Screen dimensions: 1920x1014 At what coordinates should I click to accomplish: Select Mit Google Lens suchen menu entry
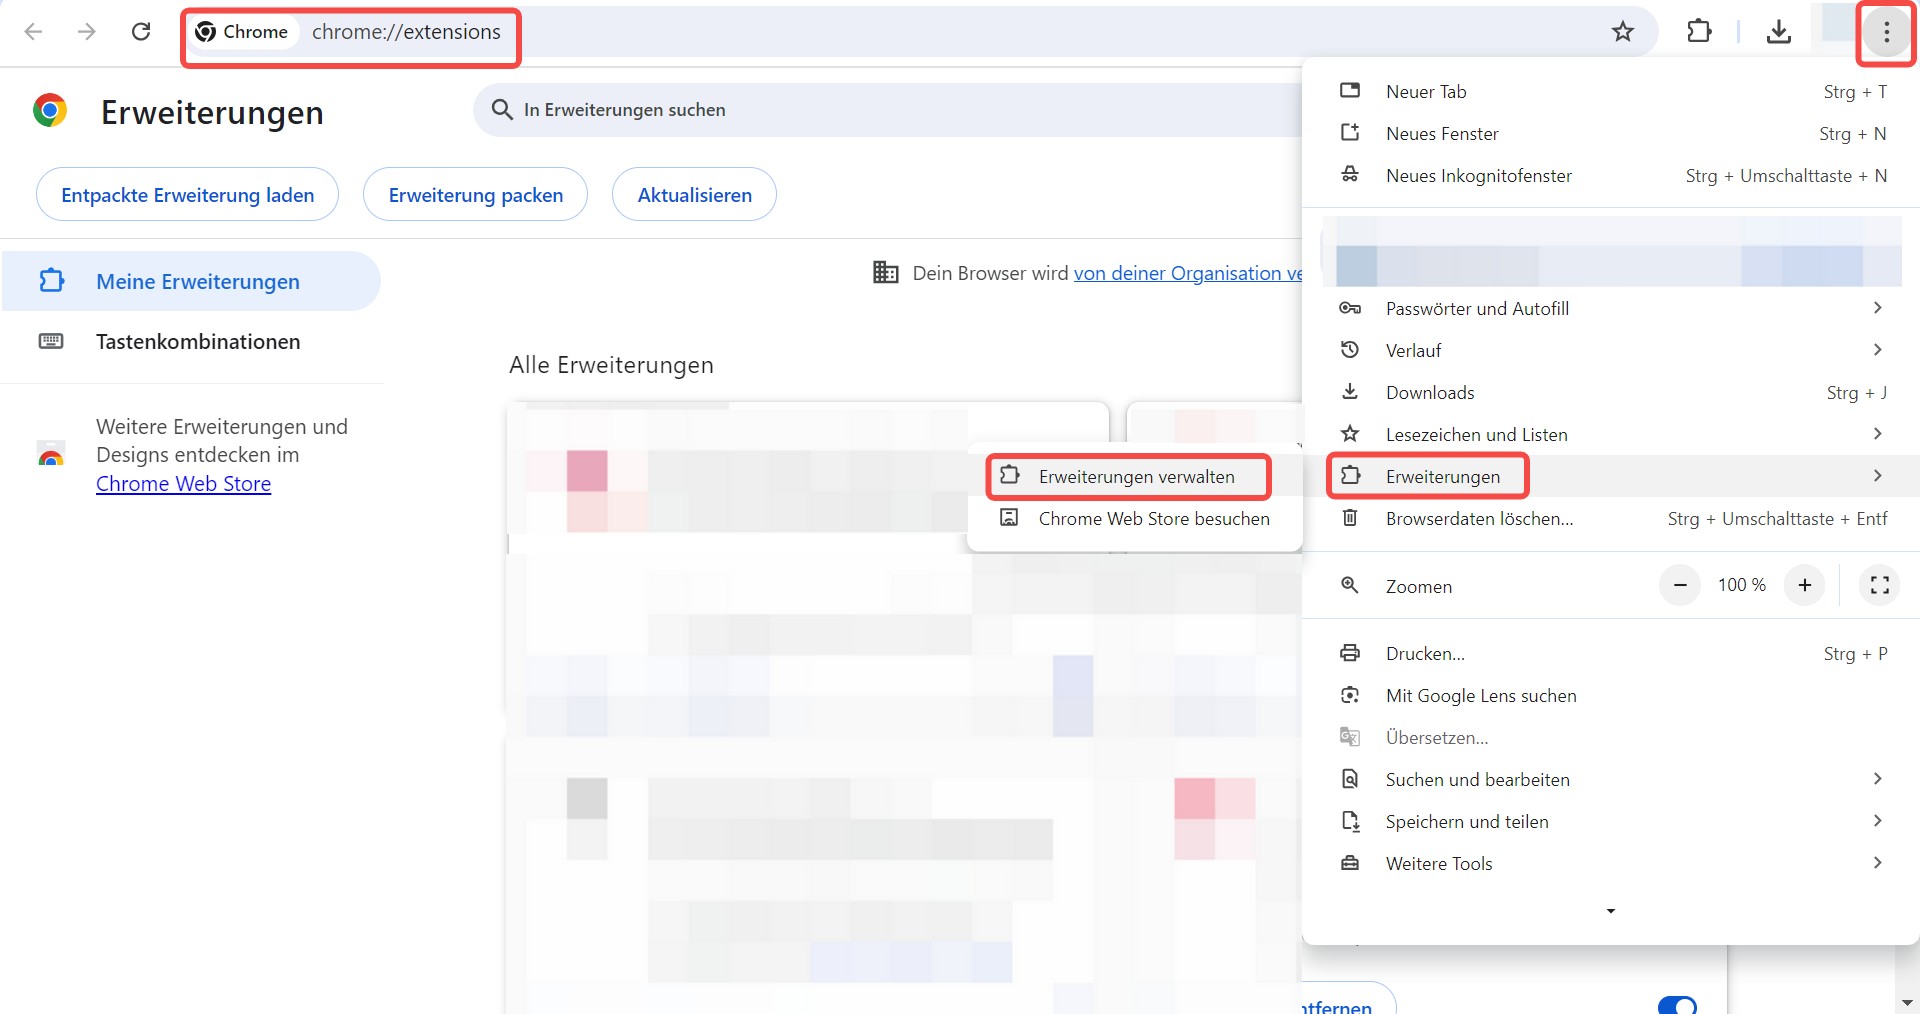(x=1610, y=695)
